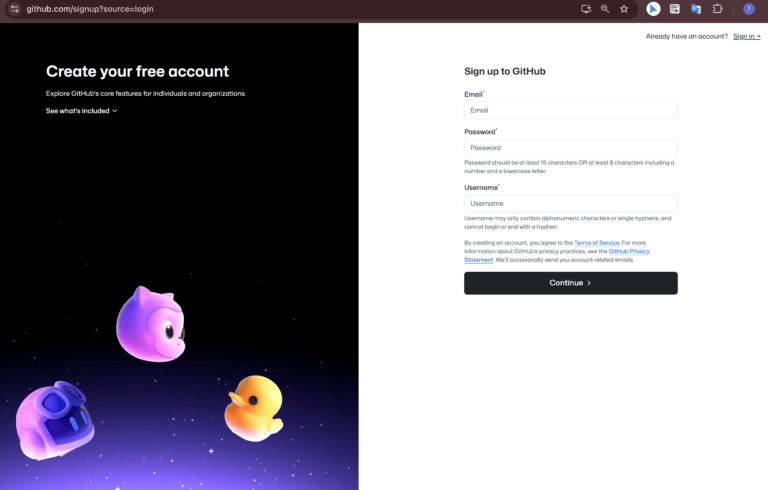
Task: Focus the Email input field
Action: point(571,110)
